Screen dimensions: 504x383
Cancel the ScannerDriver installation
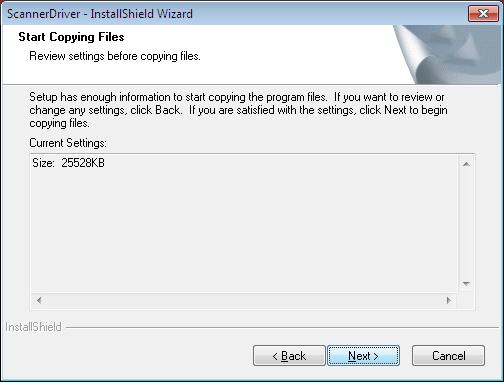448,356
